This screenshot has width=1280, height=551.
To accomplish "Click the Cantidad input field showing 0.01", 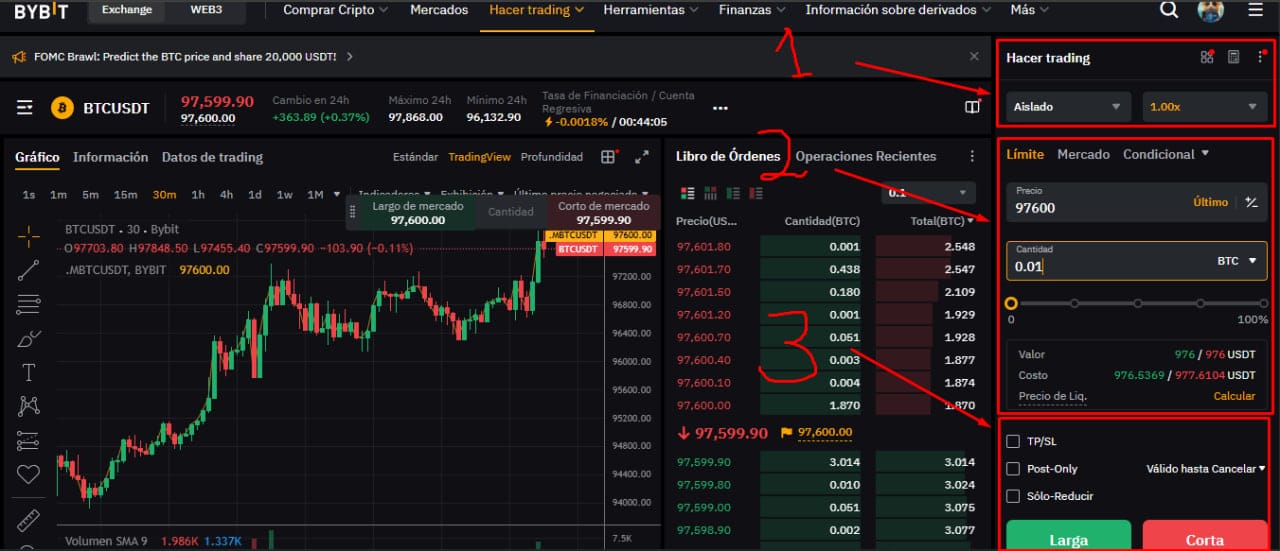I will (1137, 260).
